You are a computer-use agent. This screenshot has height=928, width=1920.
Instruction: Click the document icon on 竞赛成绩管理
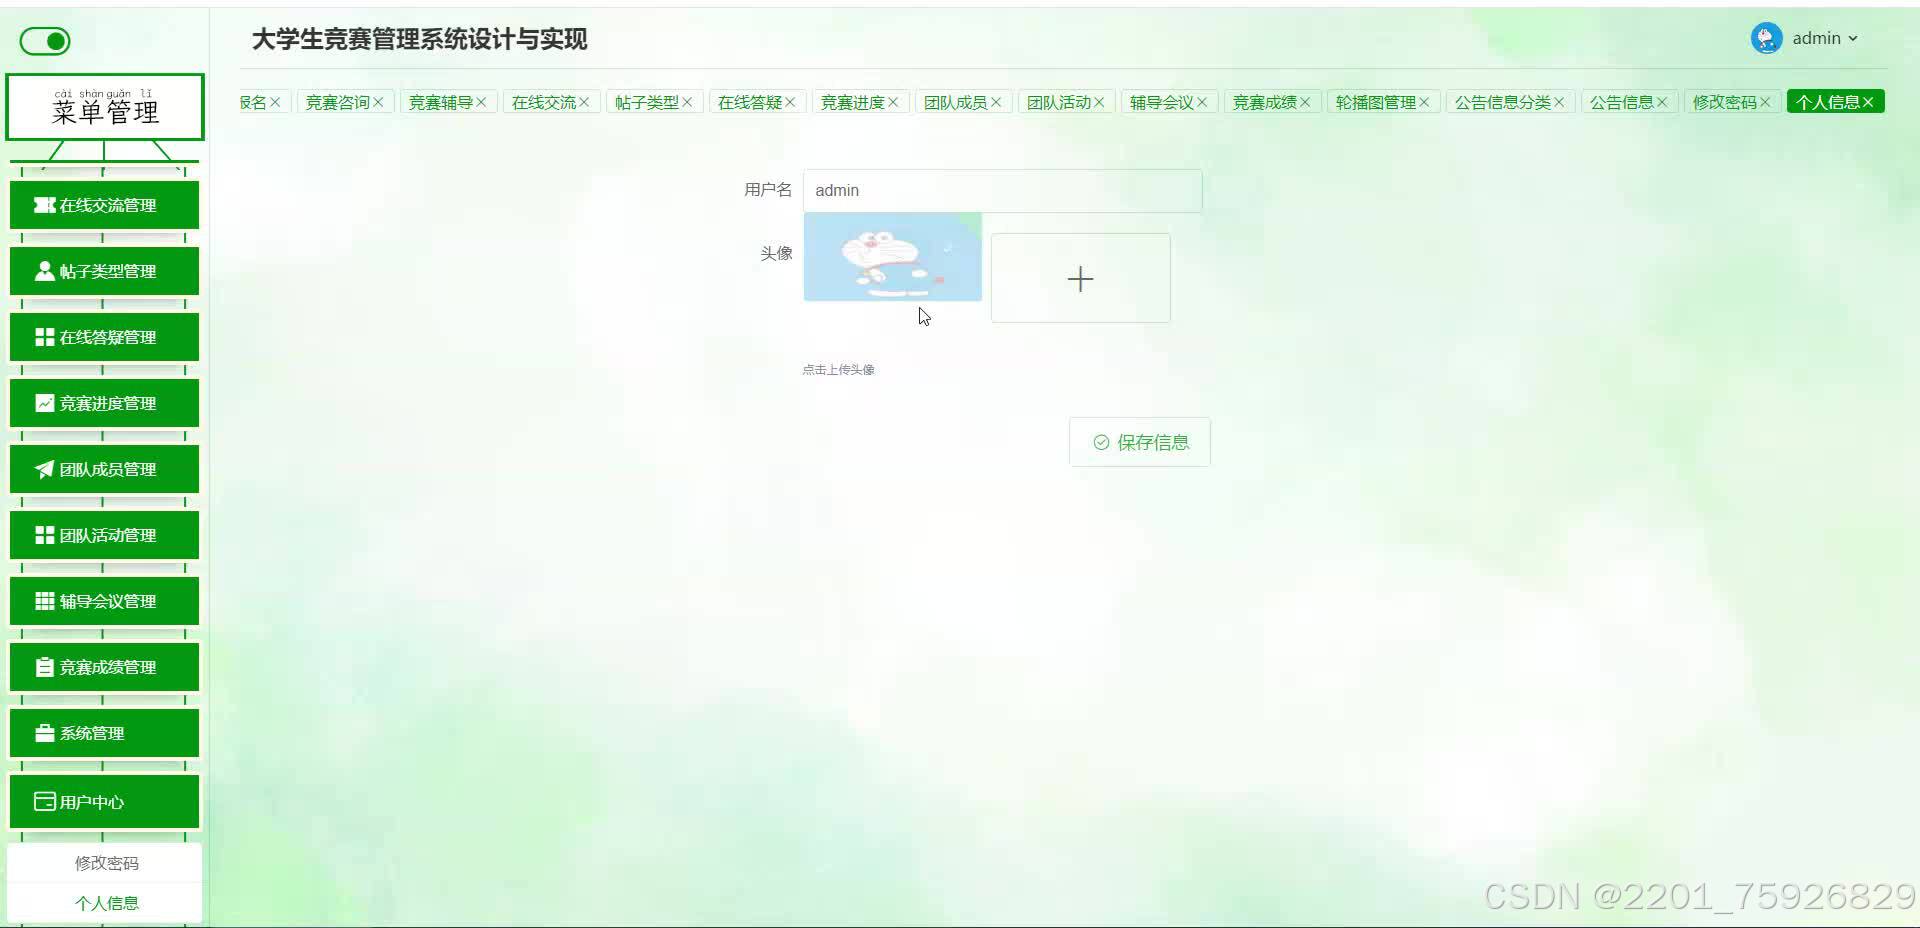coord(44,667)
